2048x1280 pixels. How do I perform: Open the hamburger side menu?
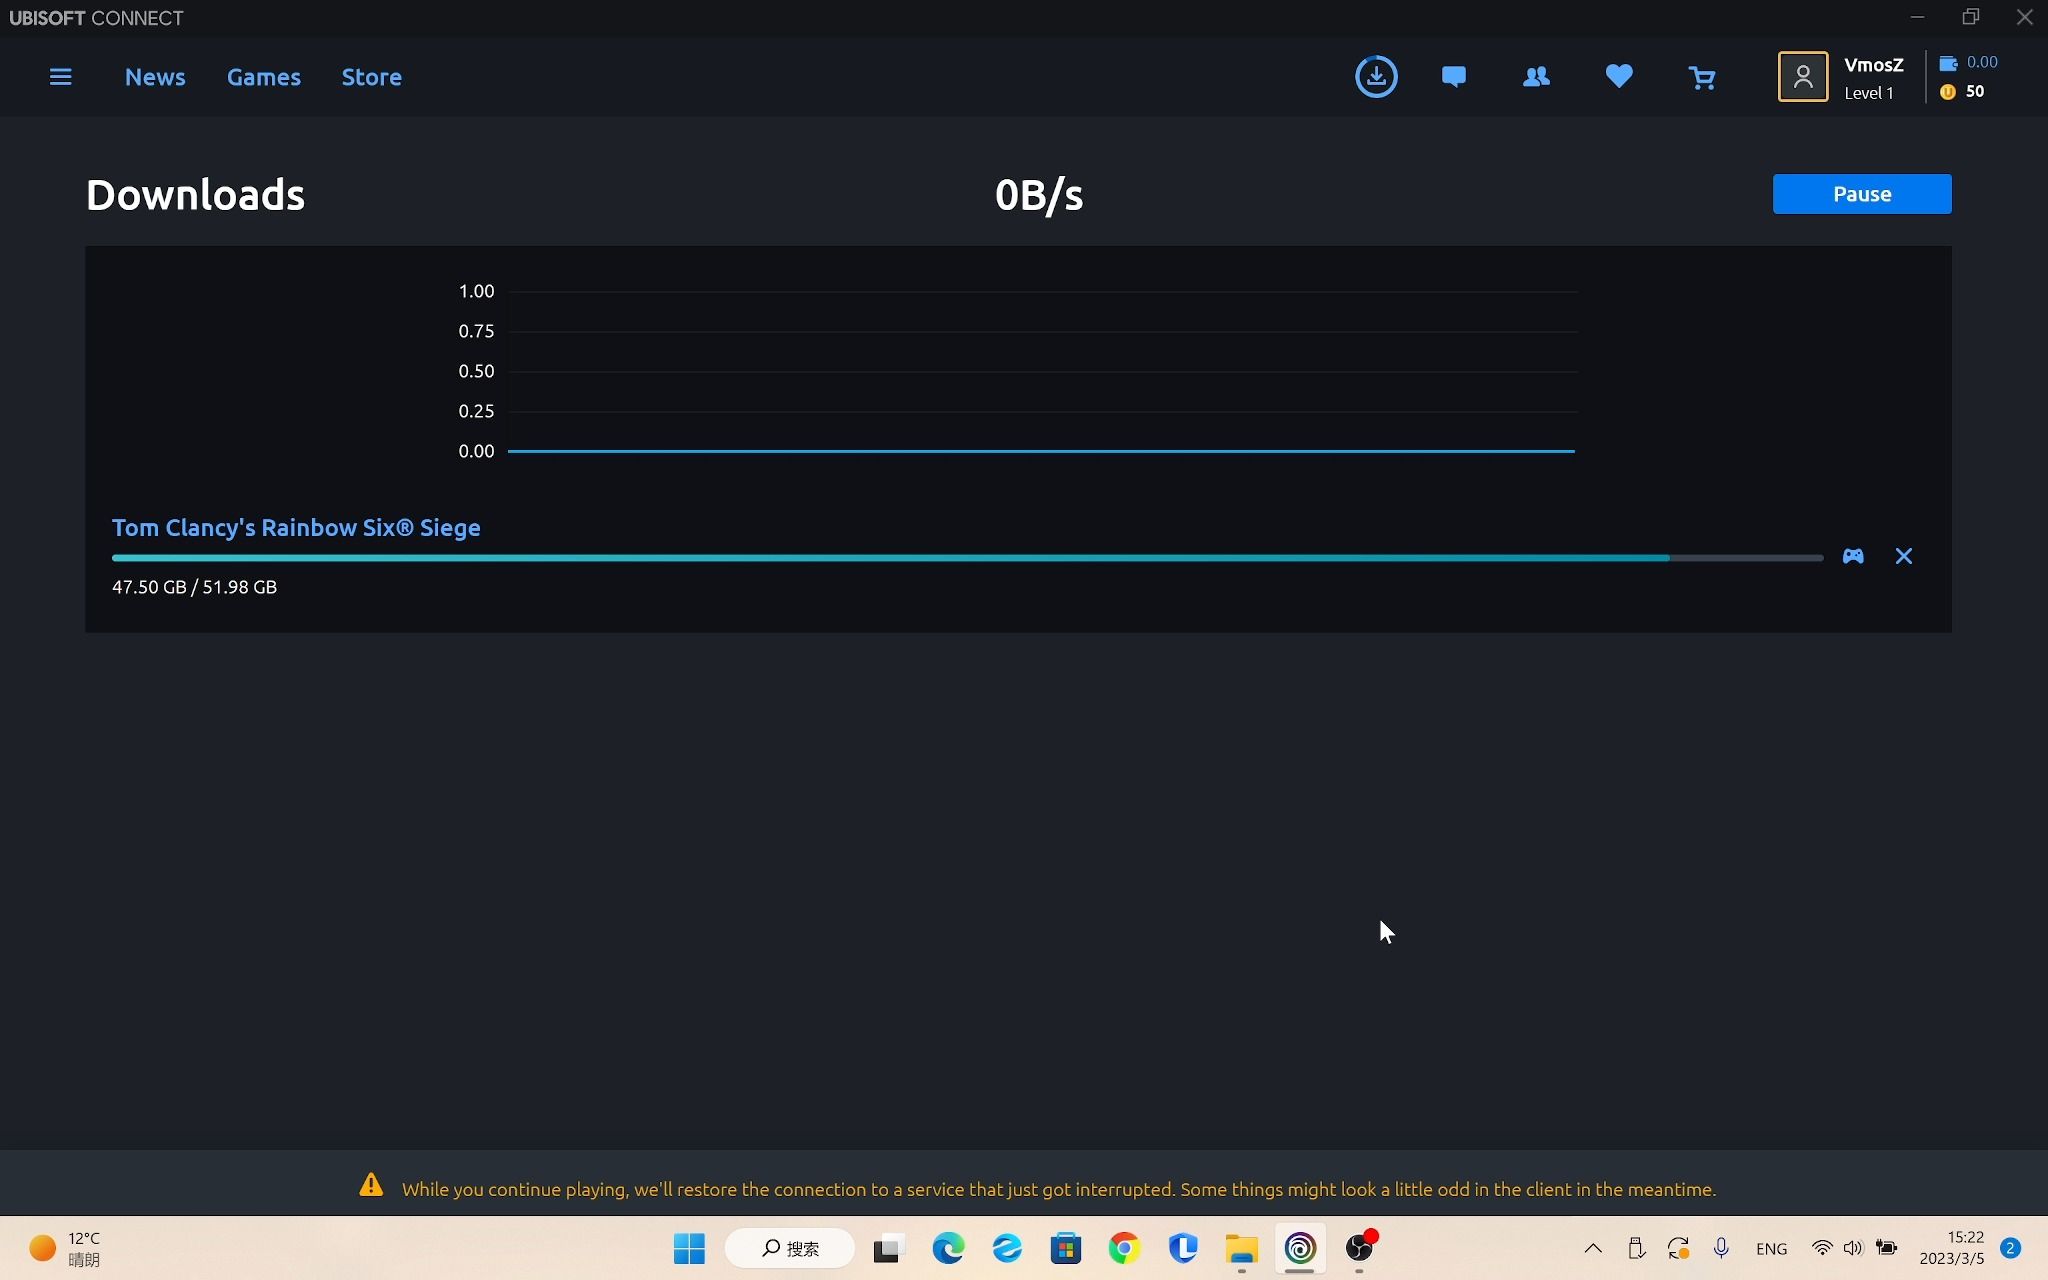pyautogui.click(x=60, y=77)
